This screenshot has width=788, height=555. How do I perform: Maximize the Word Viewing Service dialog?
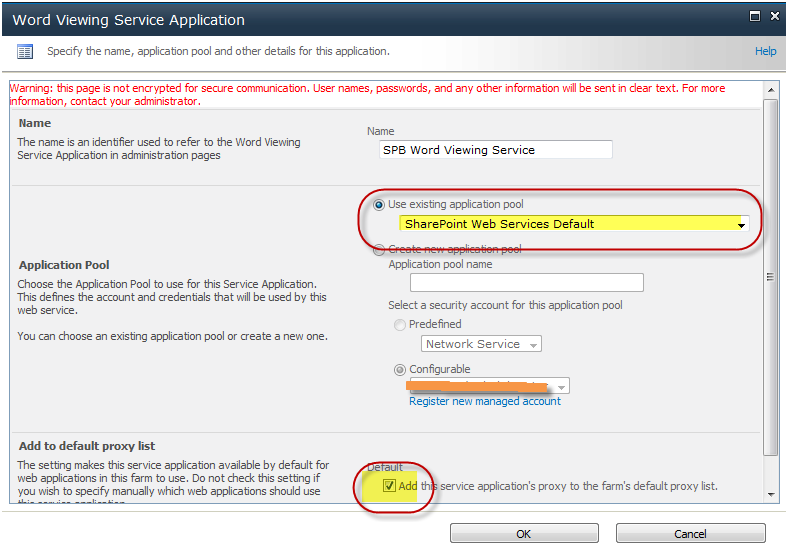point(755,16)
